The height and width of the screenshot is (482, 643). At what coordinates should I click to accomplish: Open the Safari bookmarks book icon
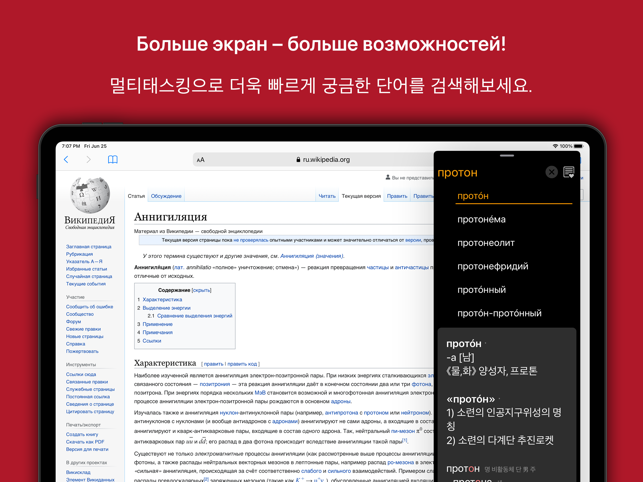pyautogui.click(x=112, y=160)
